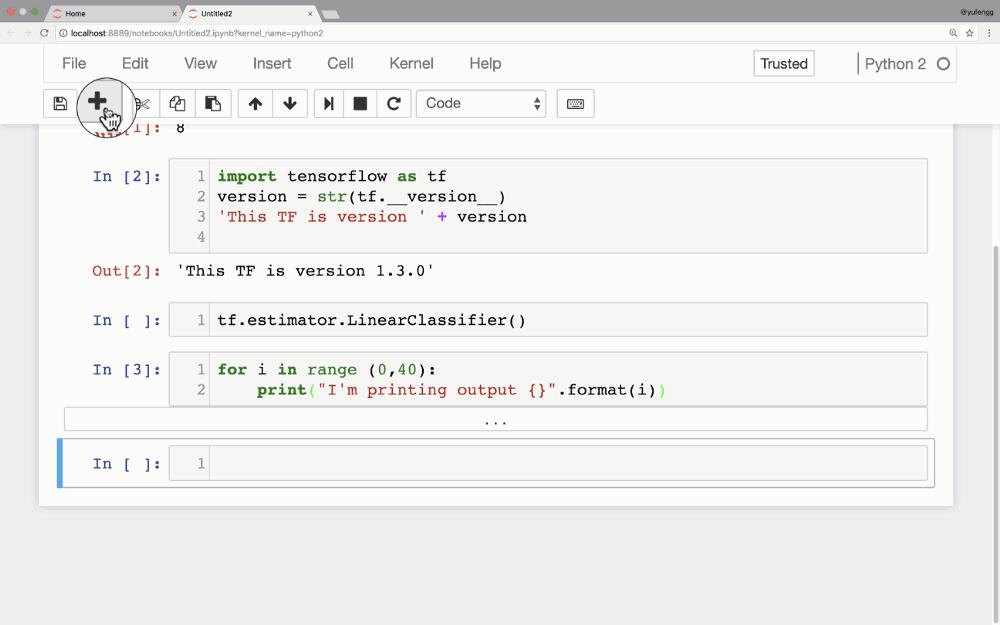The image size is (1000, 625).
Task: Expand the collapsed output marked with ellipsis
Action: (x=495, y=419)
